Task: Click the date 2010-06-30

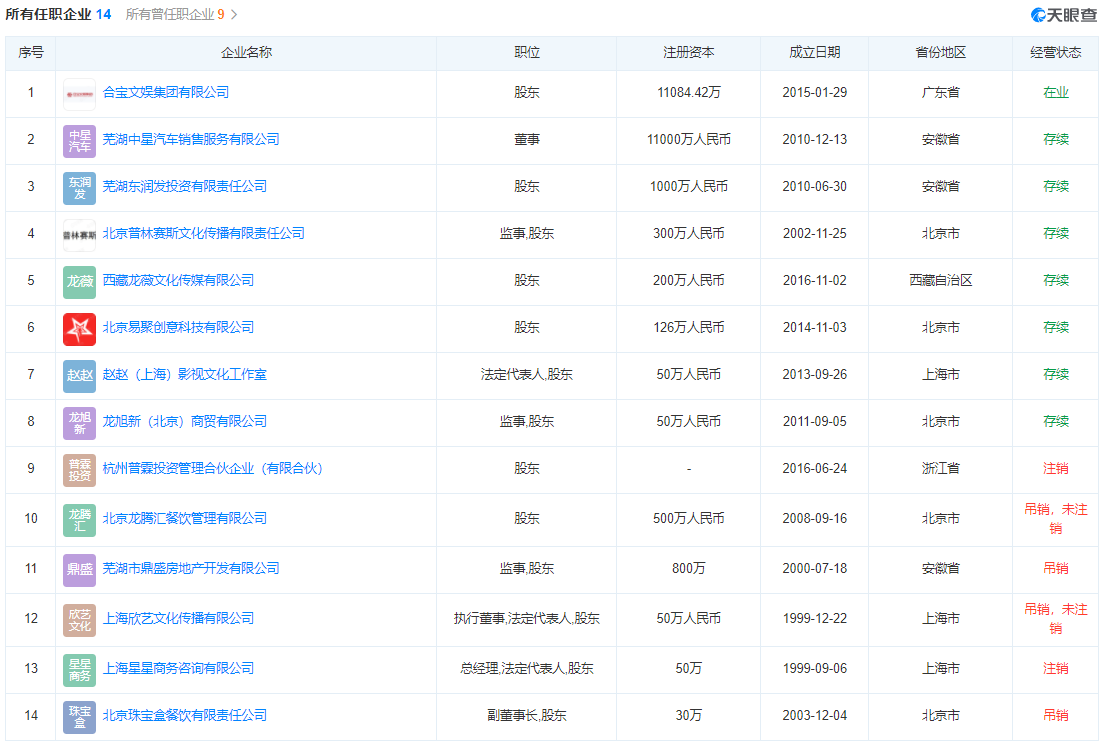Action: point(815,186)
